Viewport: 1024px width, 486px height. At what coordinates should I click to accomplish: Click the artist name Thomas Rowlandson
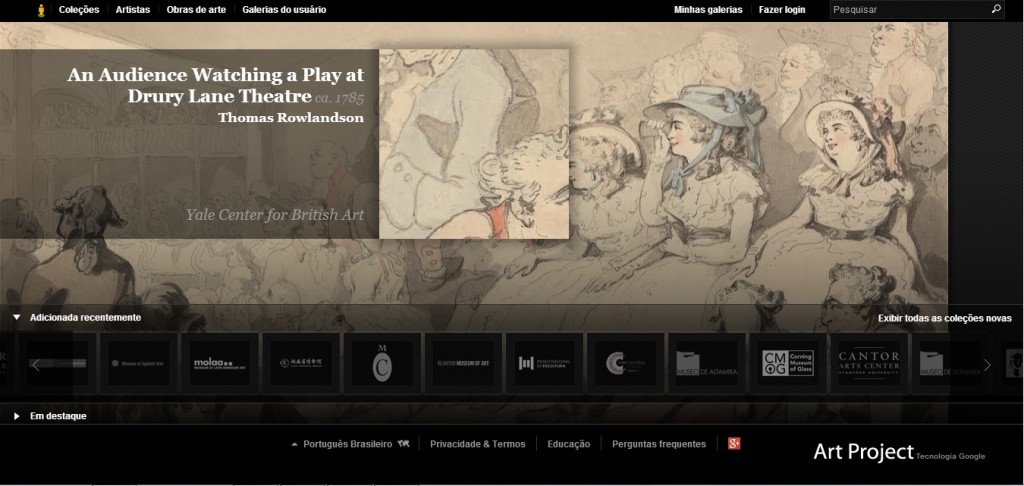coord(291,118)
